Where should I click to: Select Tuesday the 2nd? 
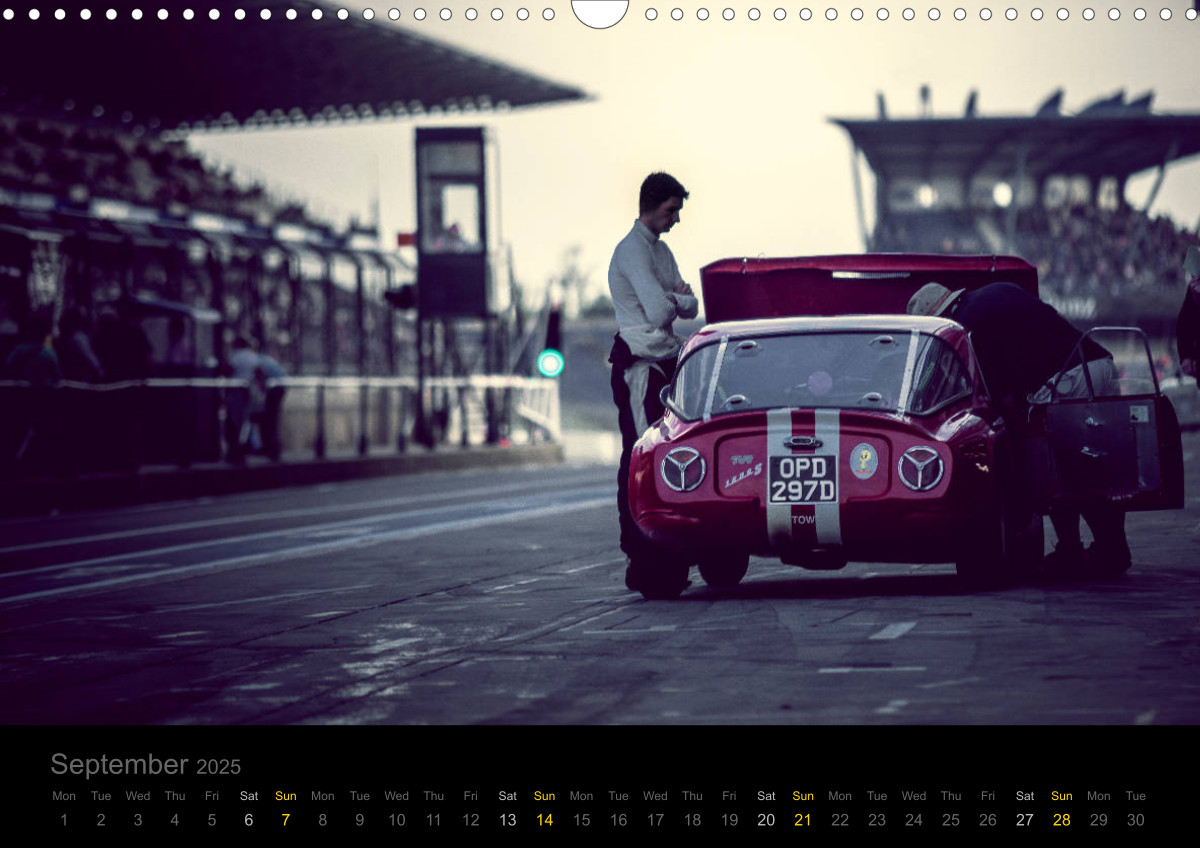pyautogui.click(x=101, y=820)
